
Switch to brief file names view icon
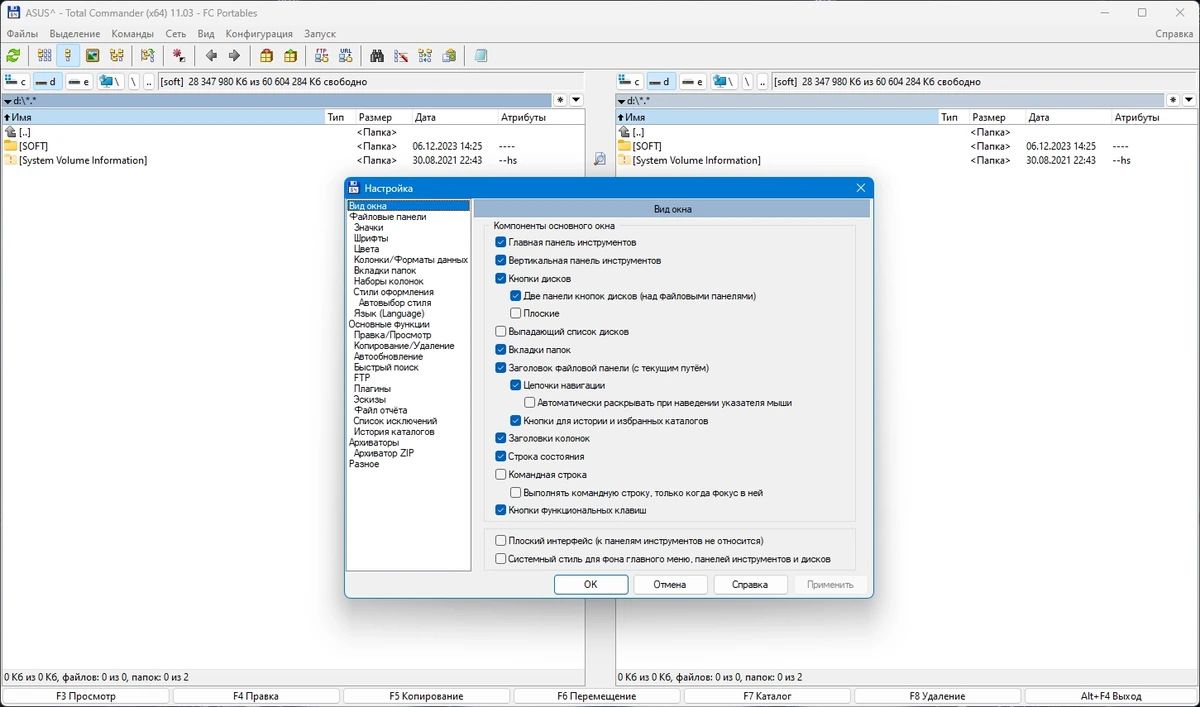[44, 56]
